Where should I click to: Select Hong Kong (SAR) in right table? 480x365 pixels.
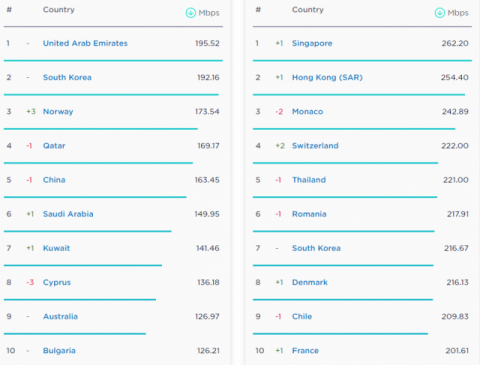point(327,78)
